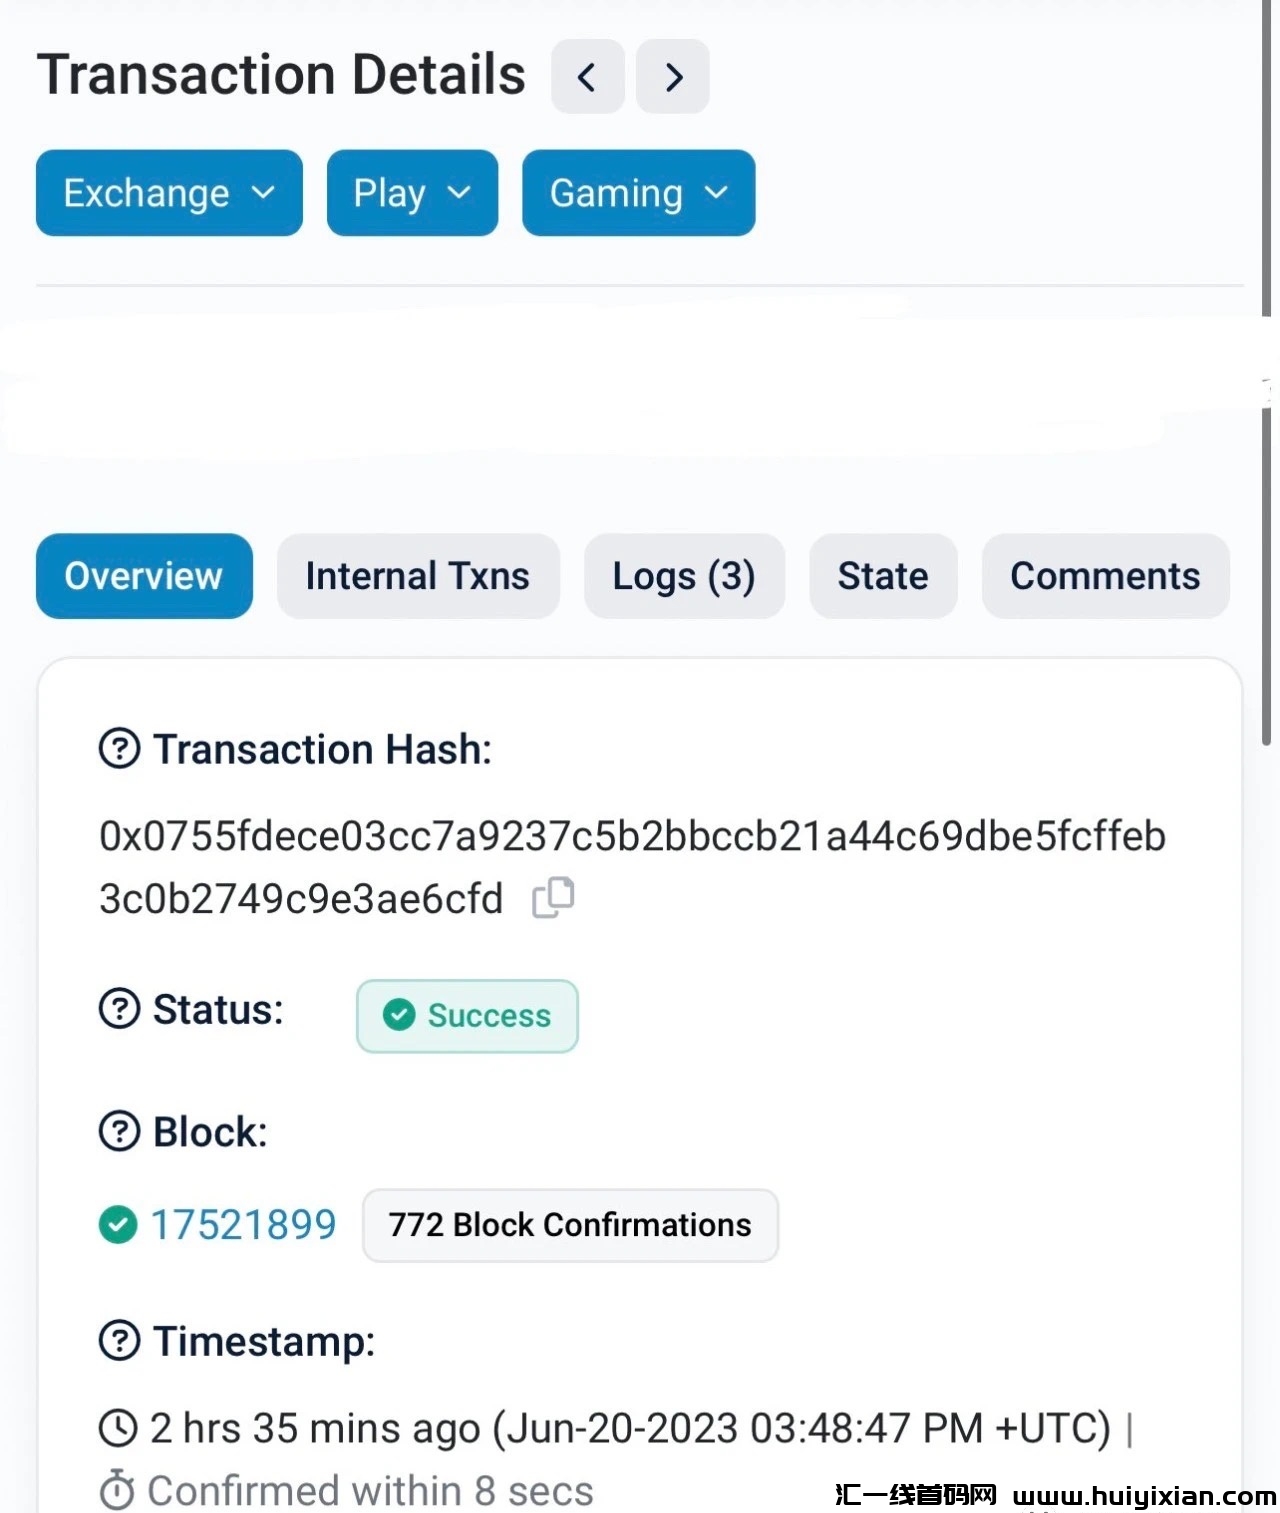Open the Play dropdown menu
The width and height of the screenshot is (1280, 1513).
(x=412, y=193)
